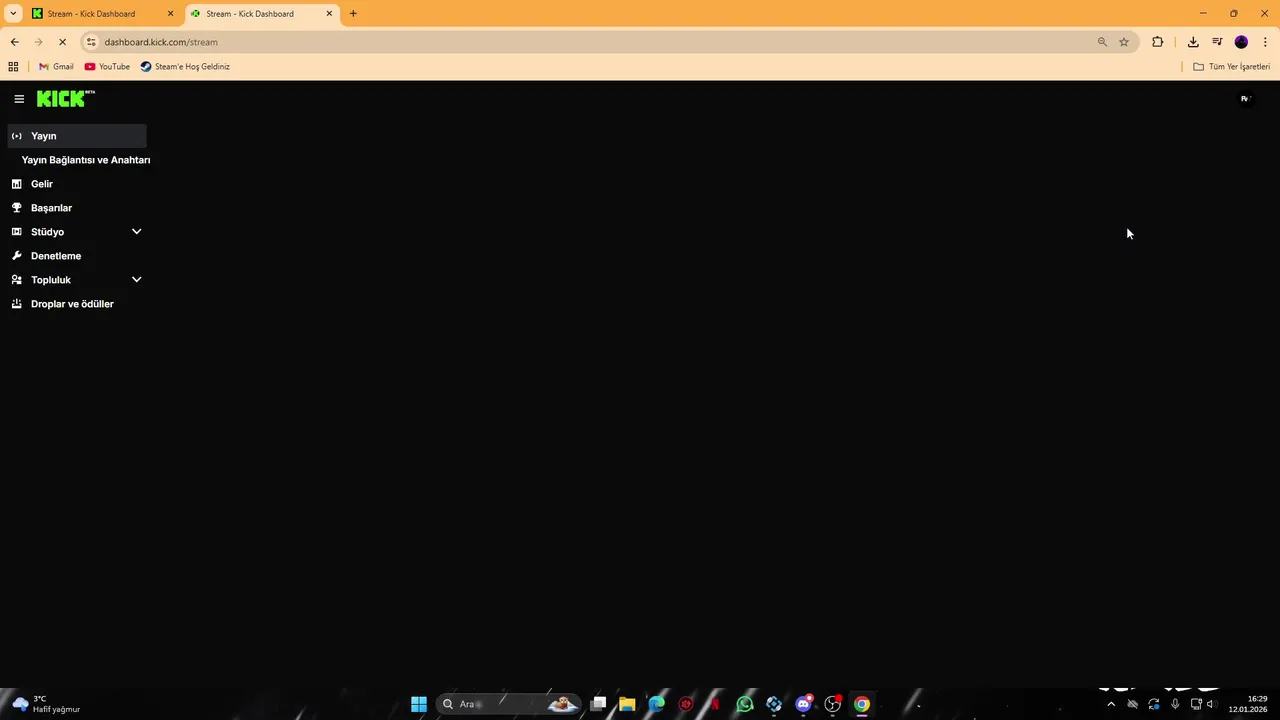The image size is (1280, 720).
Task: Click the Denetleme wrench icon
Action: (x=16, y=256)
